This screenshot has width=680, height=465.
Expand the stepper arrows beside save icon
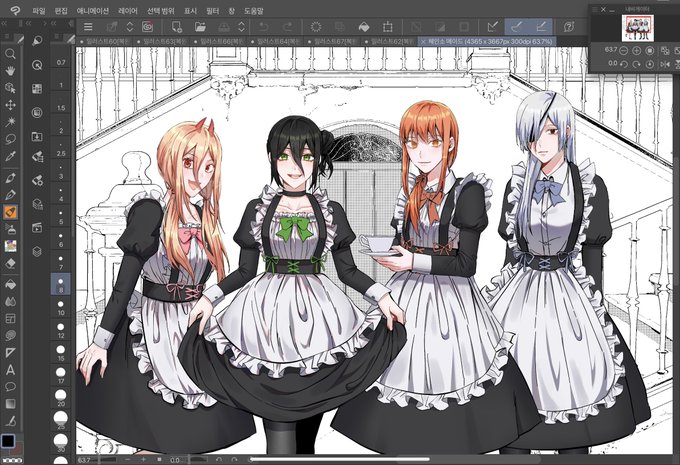tap(242, 27)
